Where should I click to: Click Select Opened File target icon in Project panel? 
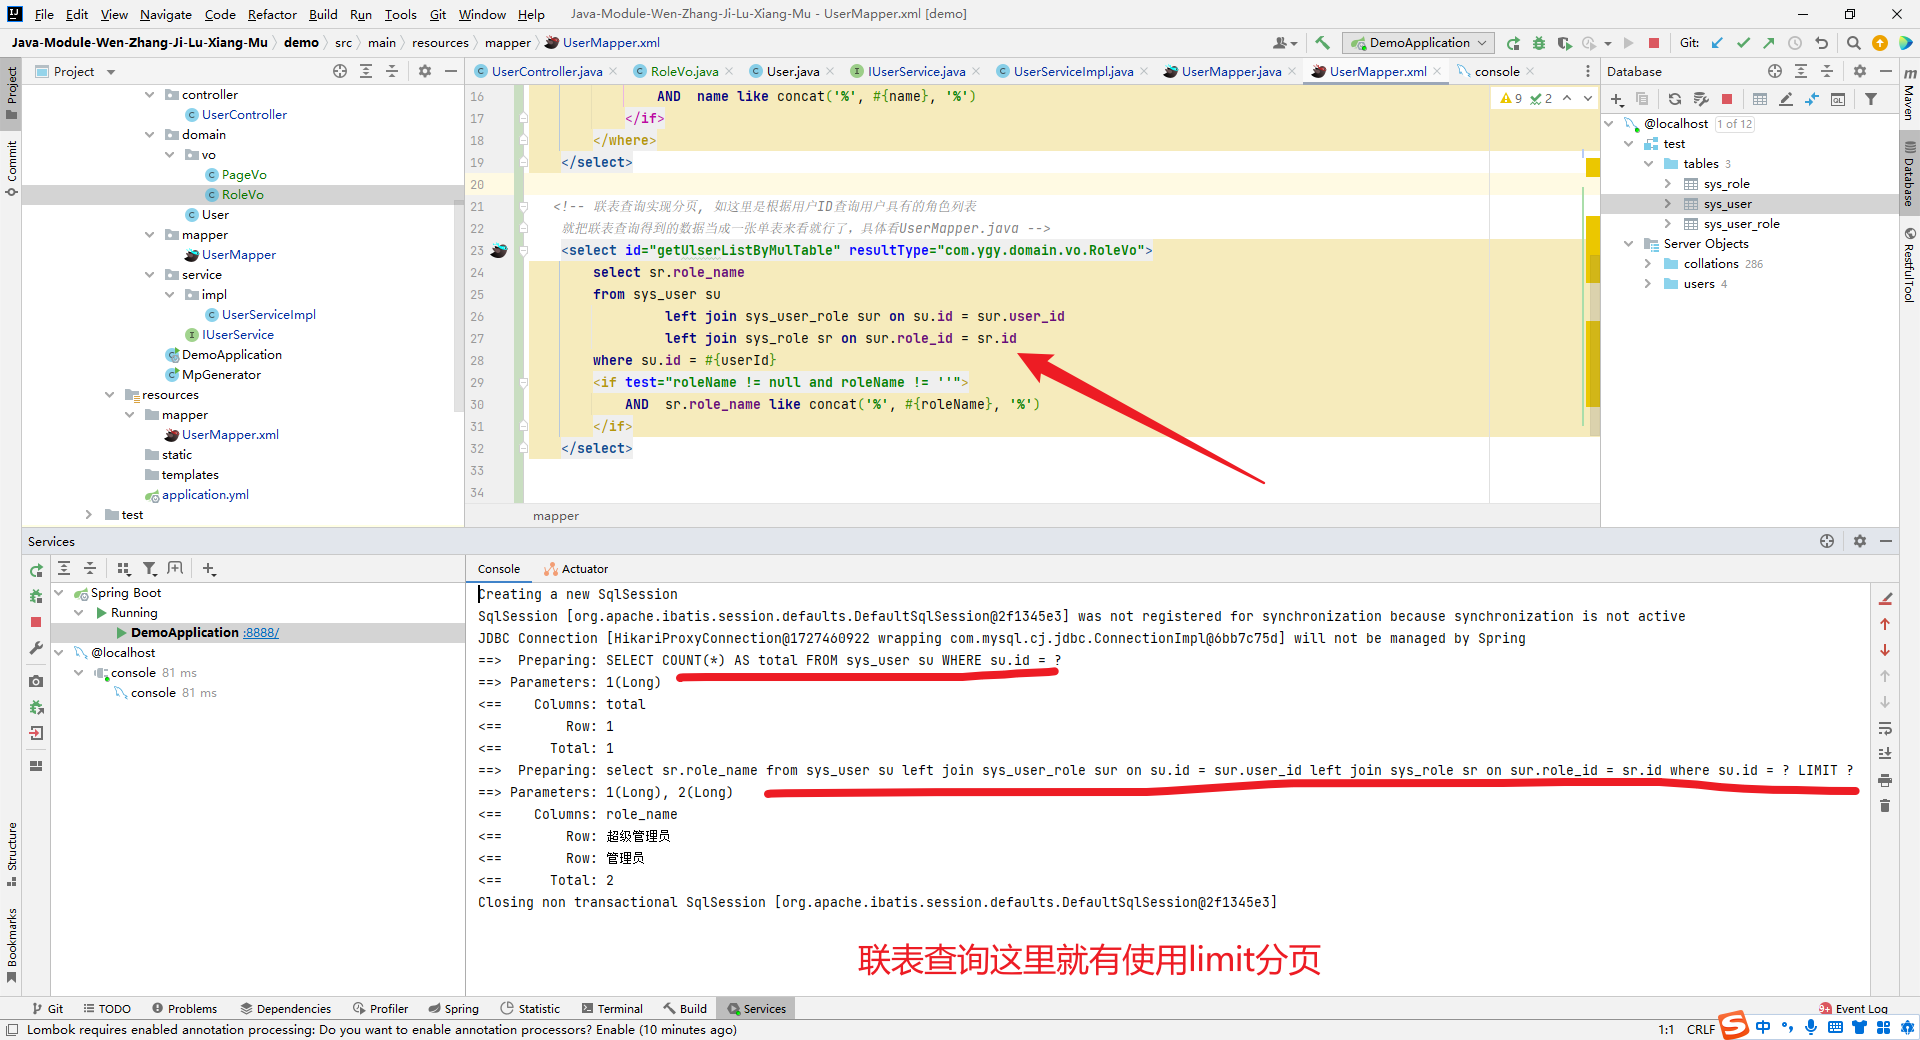coord(340,71)
